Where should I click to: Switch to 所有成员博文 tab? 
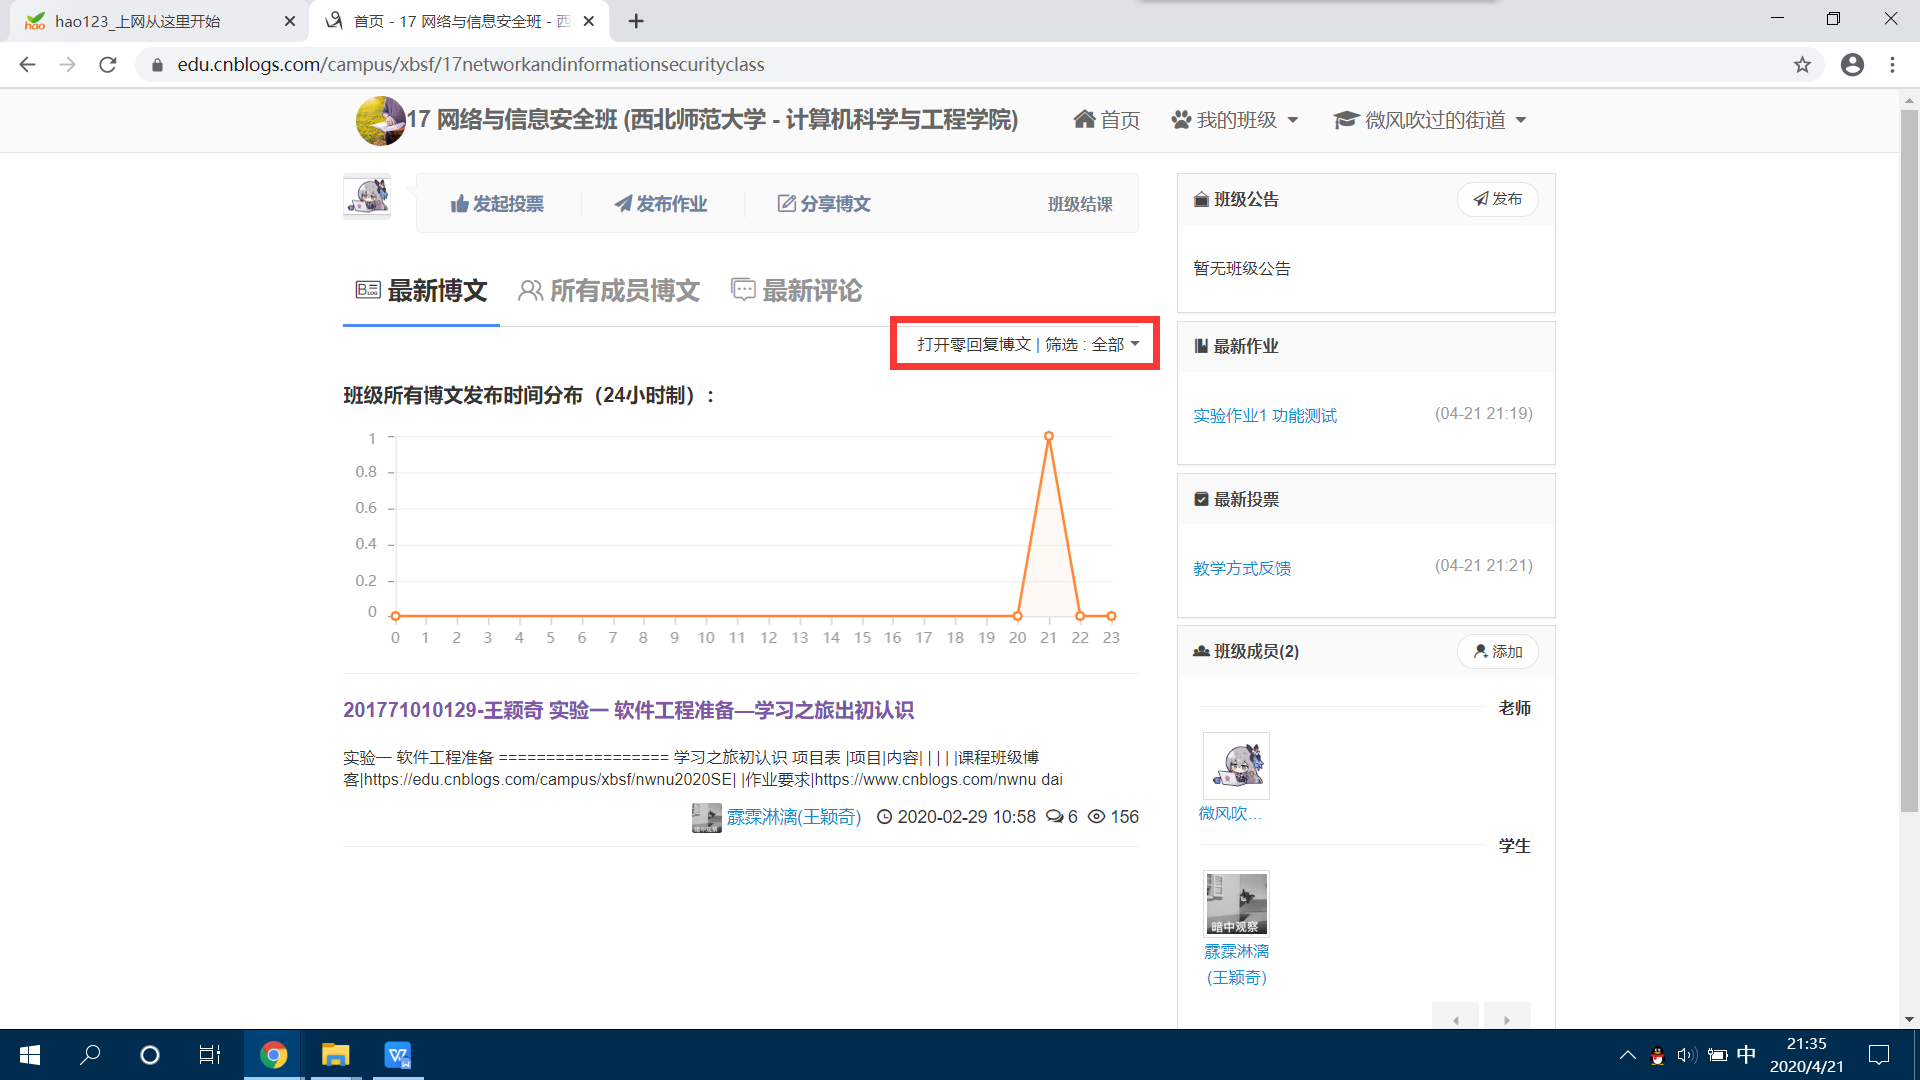click(x=609, y=291)
